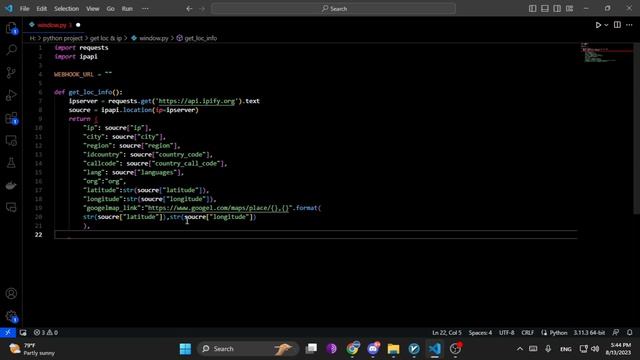This screenshot has width=640, height=360.
Task: Open weather widget 79°F Partly sunny
Action: (33, 349)
